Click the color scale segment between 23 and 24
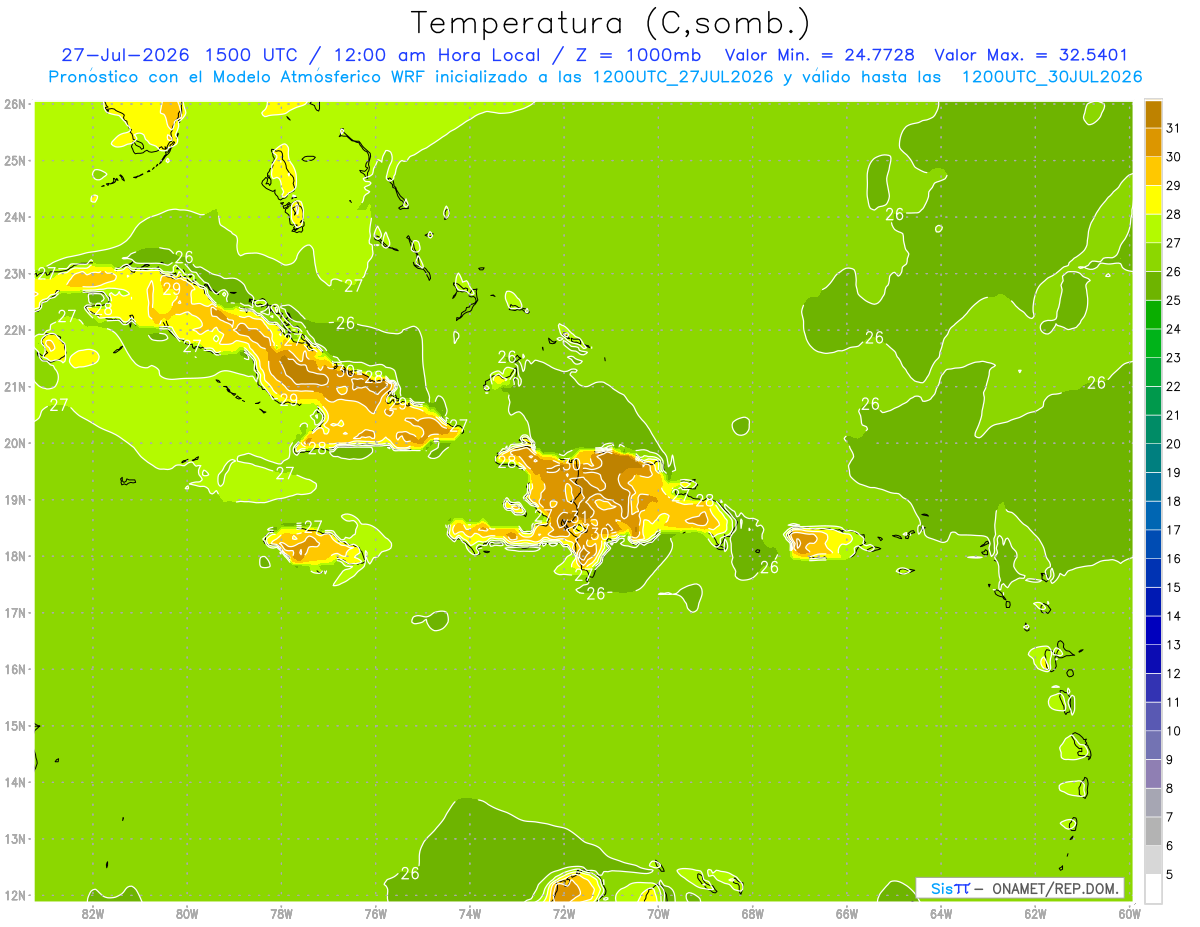 pyautogui.click(x=1153, y=343)
